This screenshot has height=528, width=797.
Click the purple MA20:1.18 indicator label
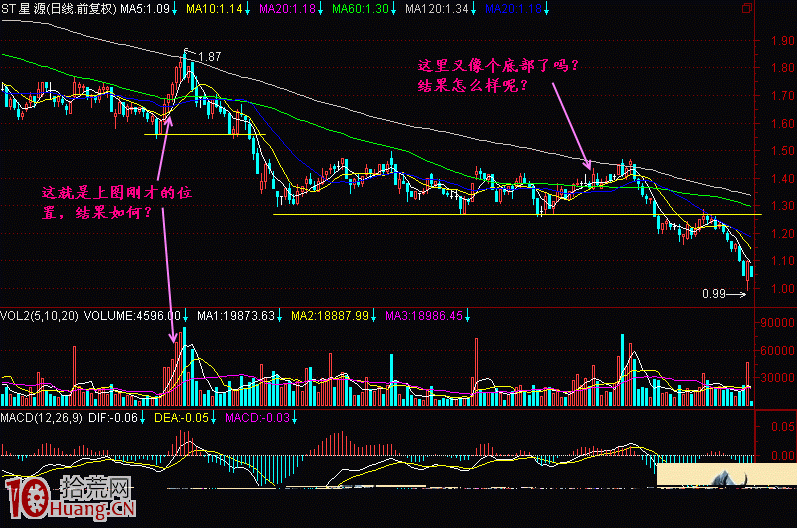[287, 9]
